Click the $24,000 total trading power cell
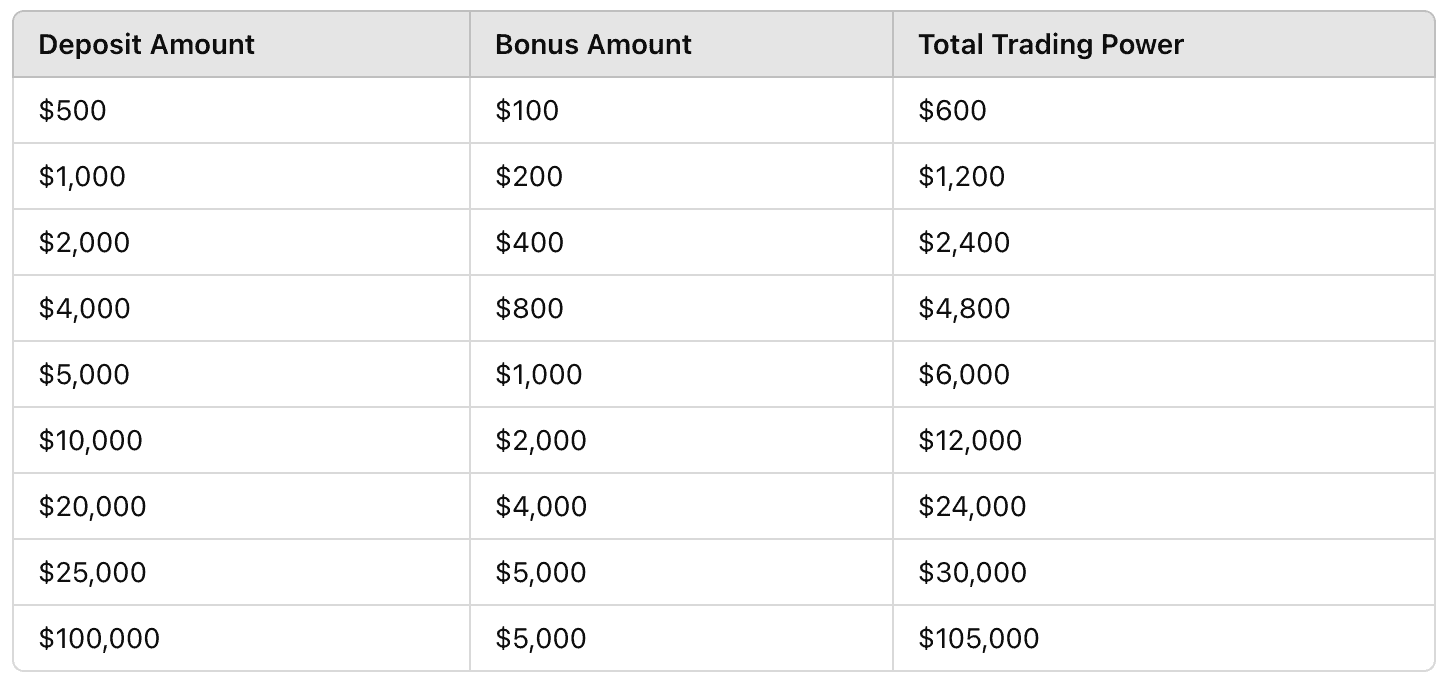This screenshot has width=1450, height=682. tap(972, 506)
